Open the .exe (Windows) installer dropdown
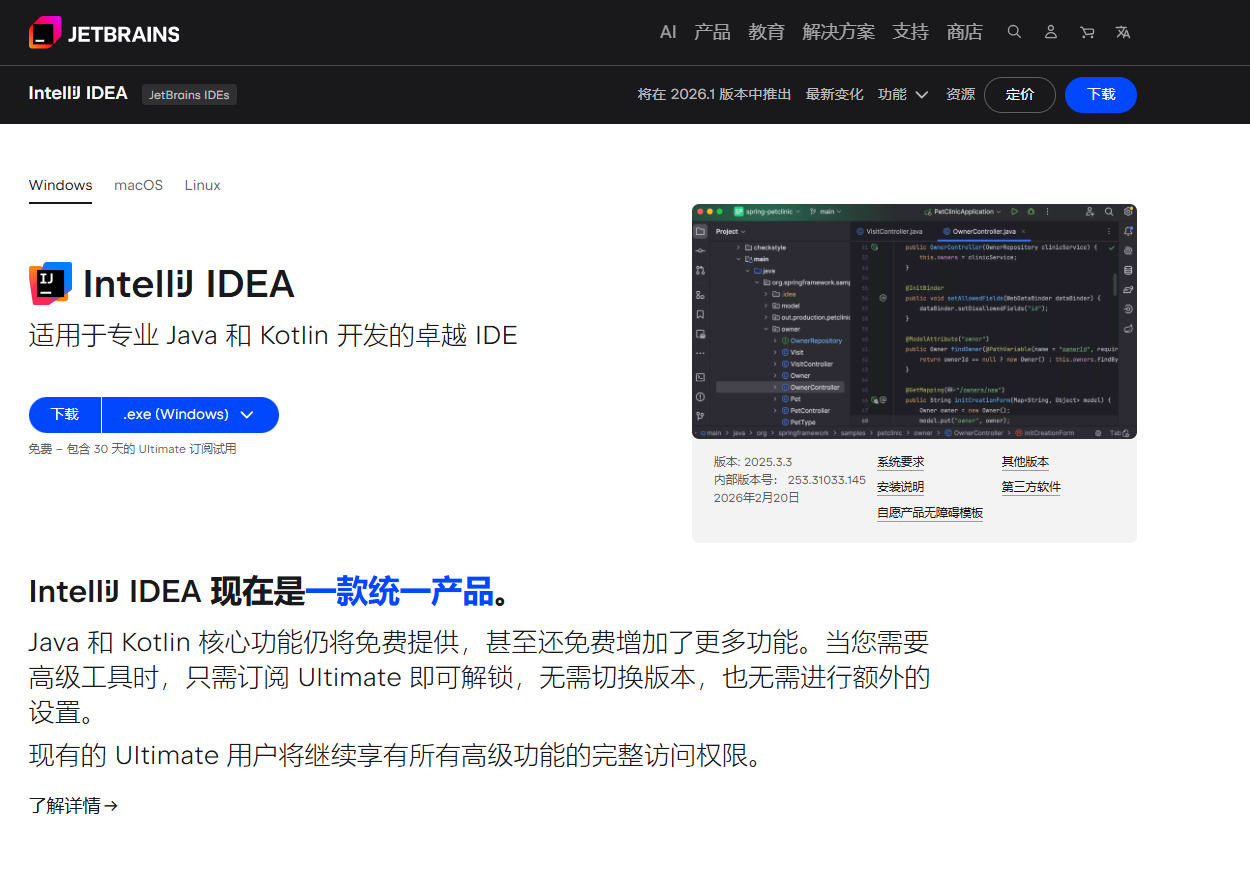1250x871 pixels. coord(190,414)
